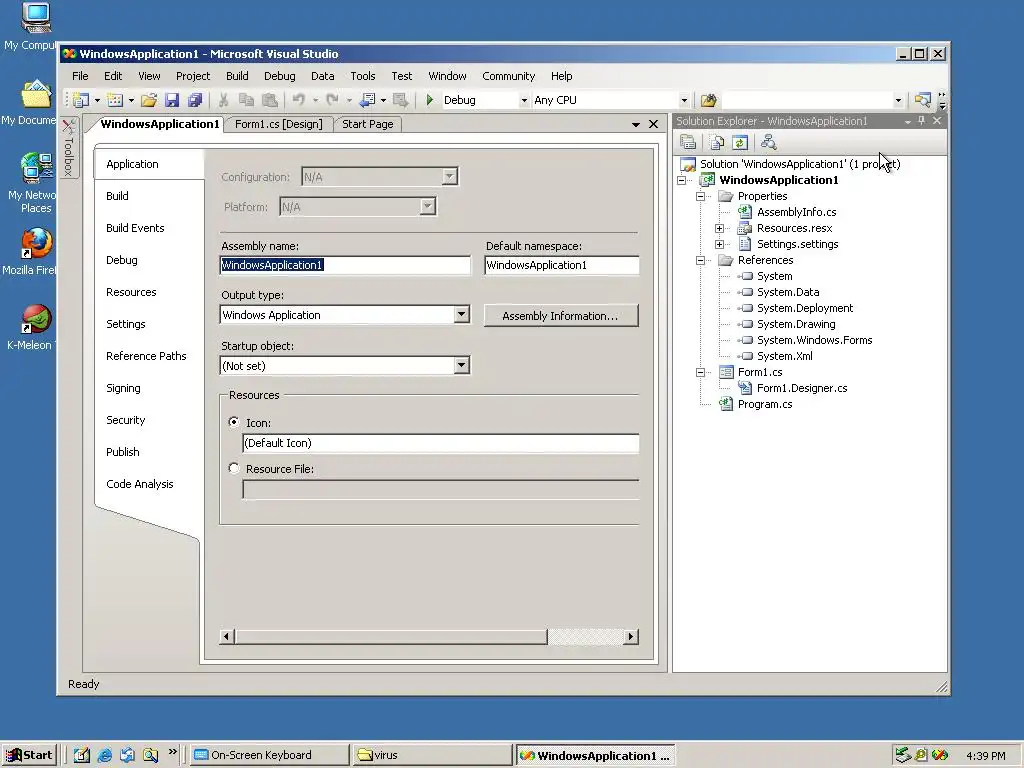Viewport: 1024px width, 768px height.
Task: Click the Icon path input field
Action: click(440, 443)
